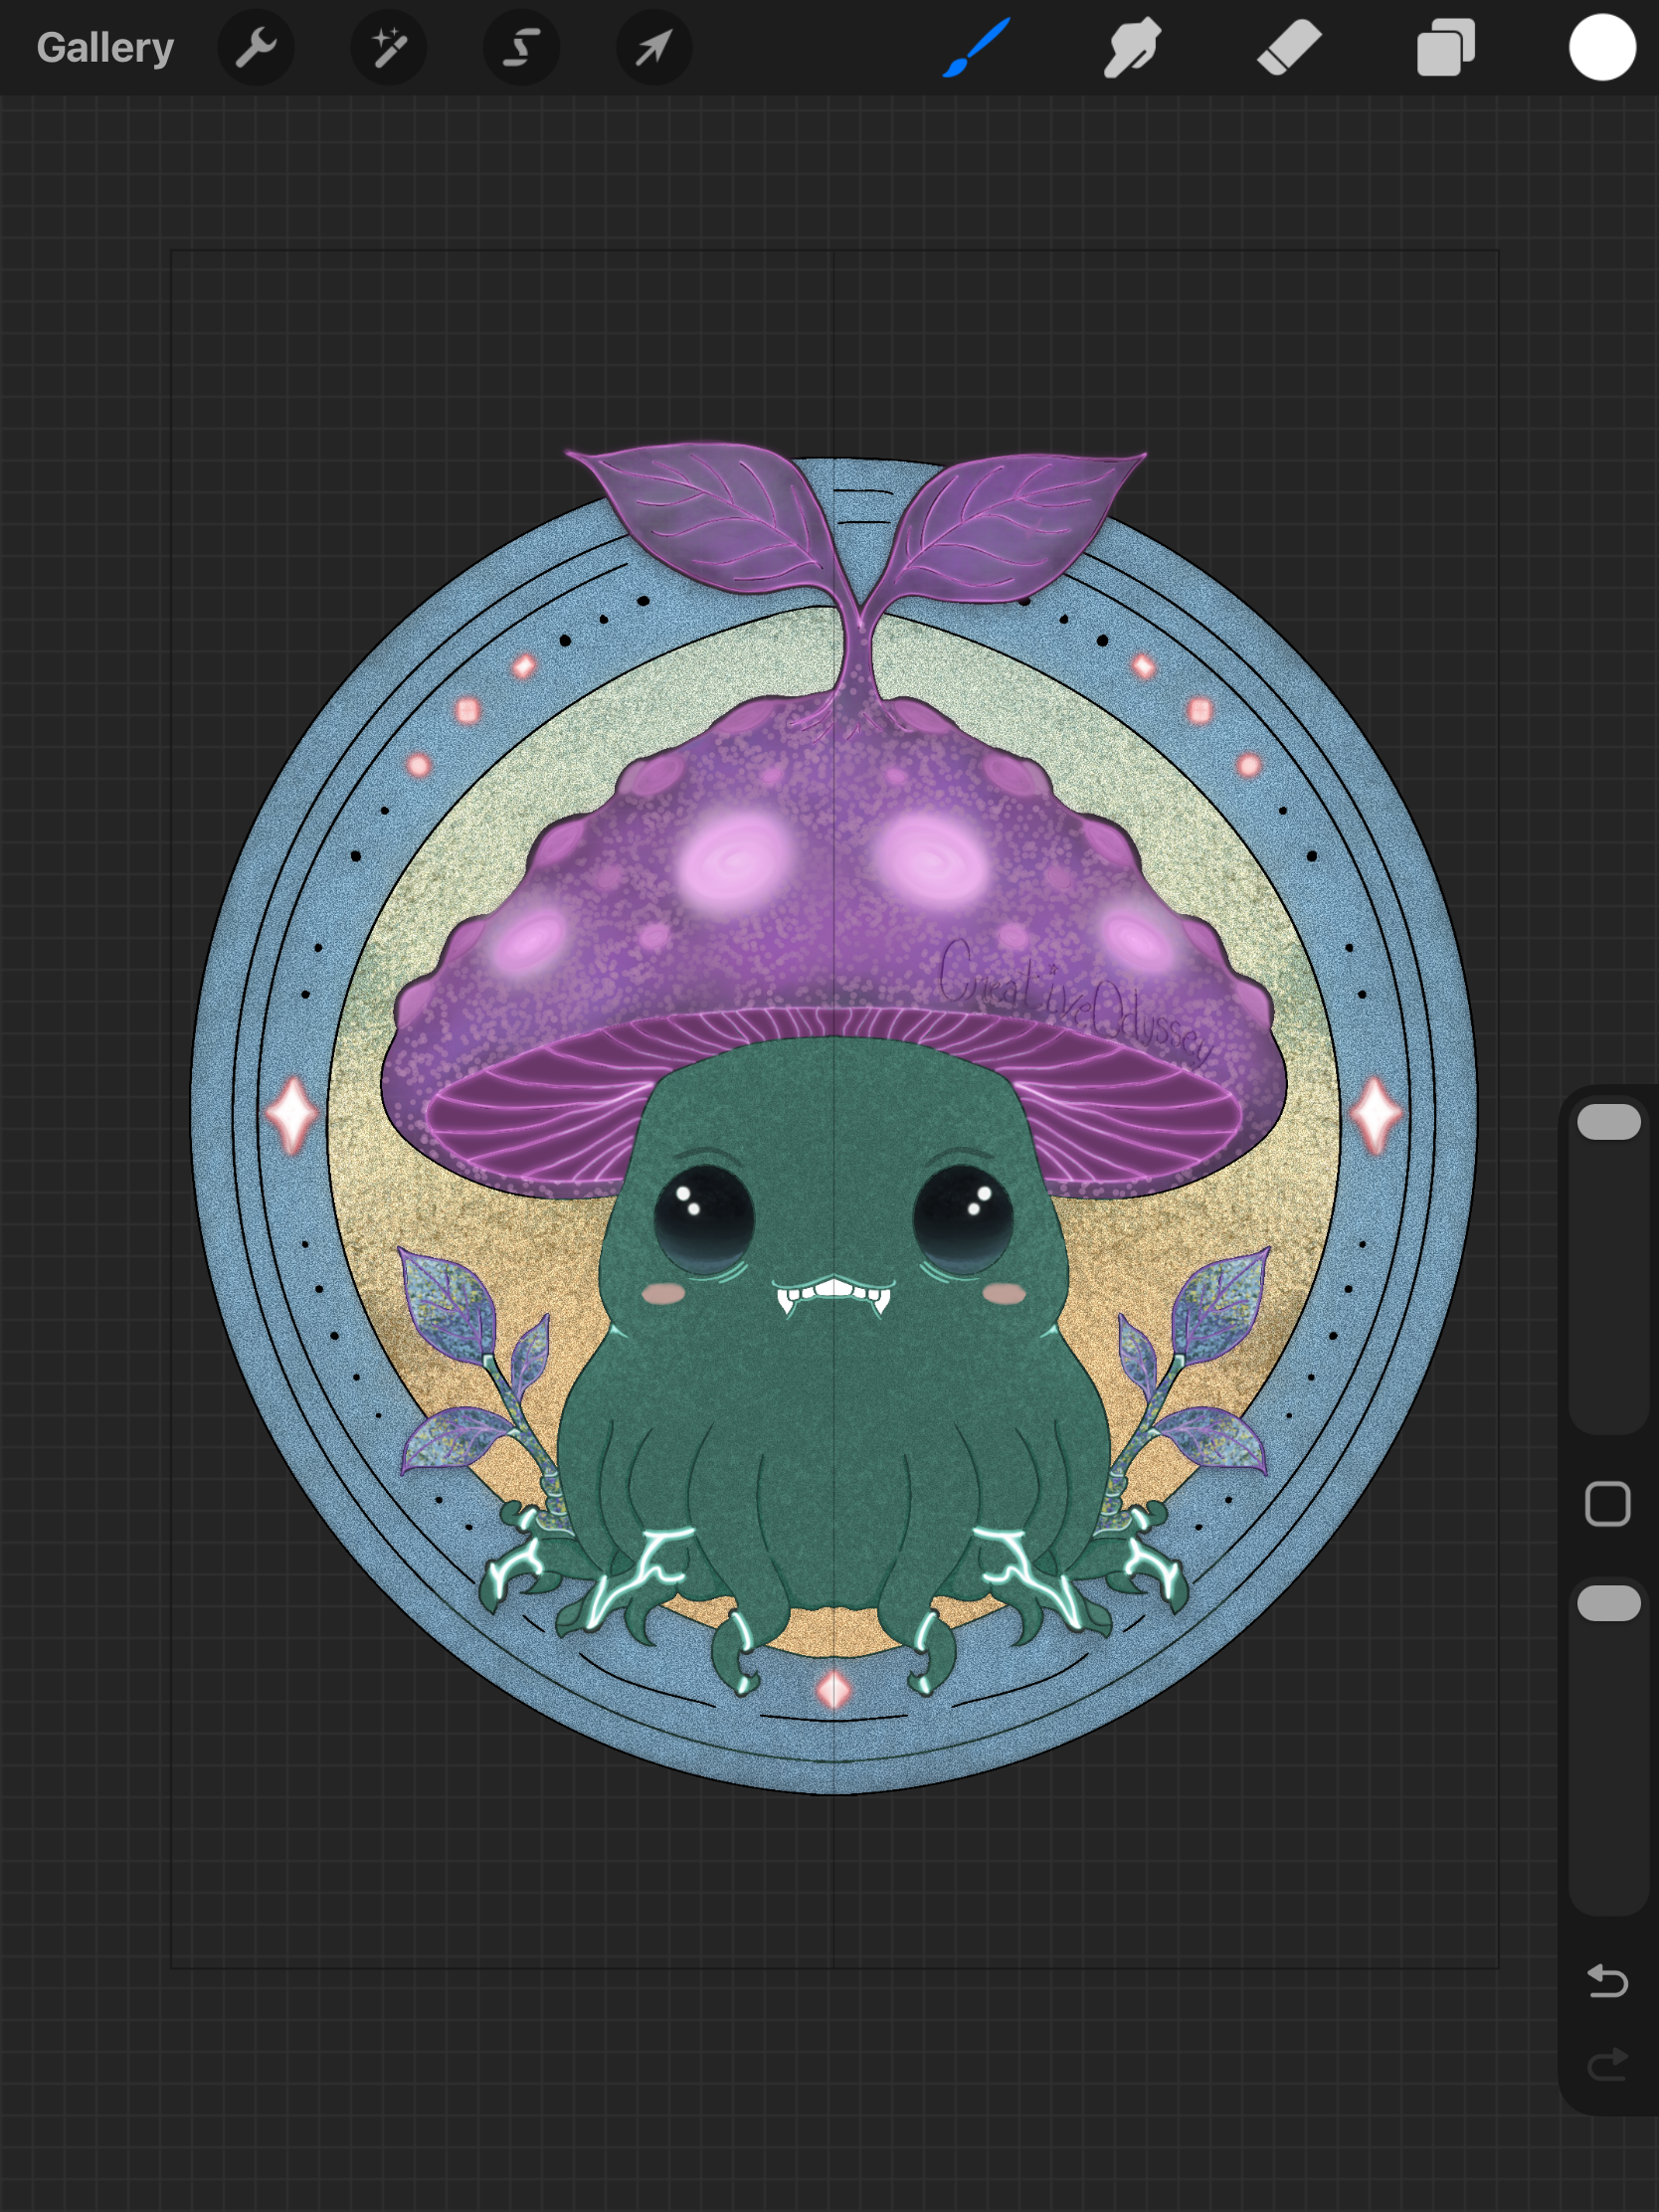Click the brush size slider handle
Image resolution: width=1659 pixels, height=2212 pixels.
click(1608, 1122)
